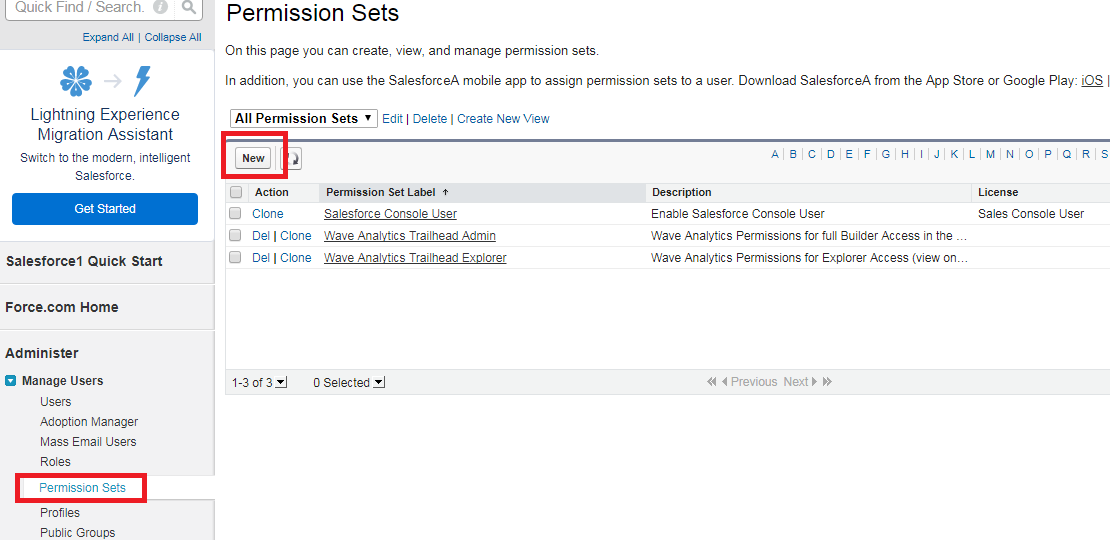This screenshot has width=1110, height=540.
Task: Filter list by letter M
Action: tap(990, 154)
